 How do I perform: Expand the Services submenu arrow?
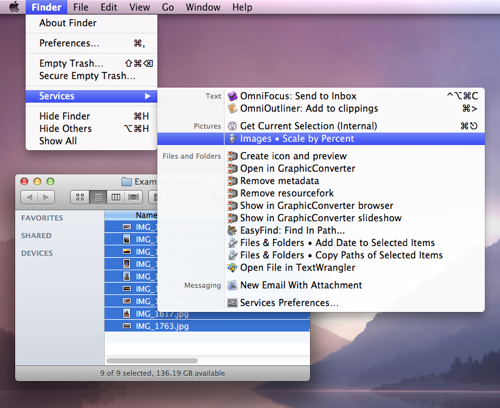tap(147, 96)
